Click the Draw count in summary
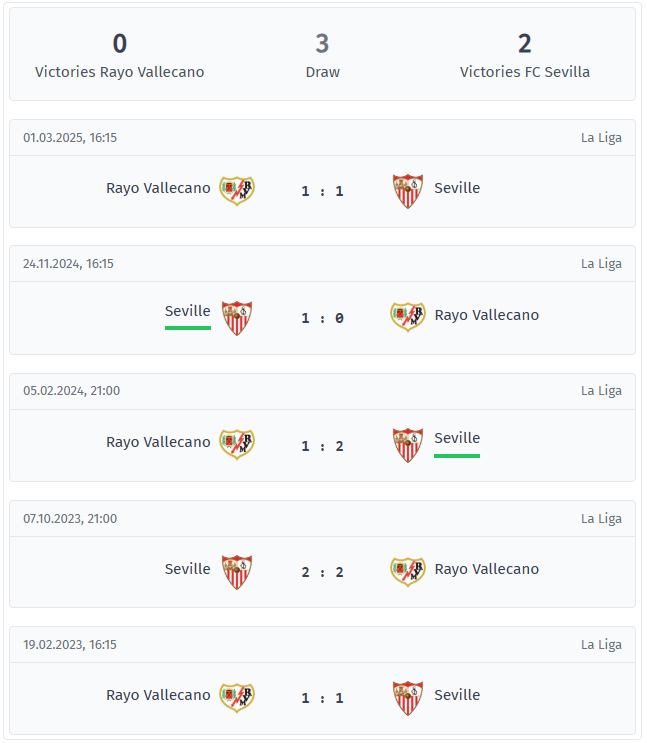647x743 pixels. (x=322, y=44)
